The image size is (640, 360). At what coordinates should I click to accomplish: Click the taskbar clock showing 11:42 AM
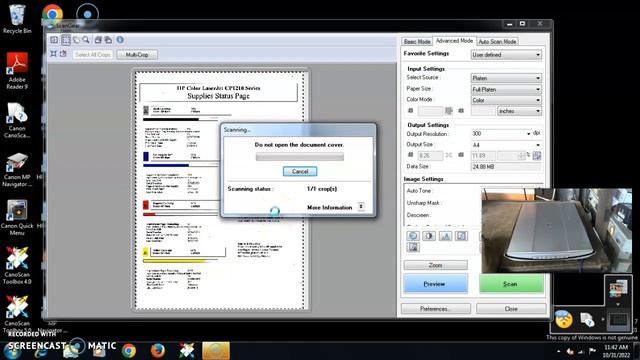coord(616,351)
